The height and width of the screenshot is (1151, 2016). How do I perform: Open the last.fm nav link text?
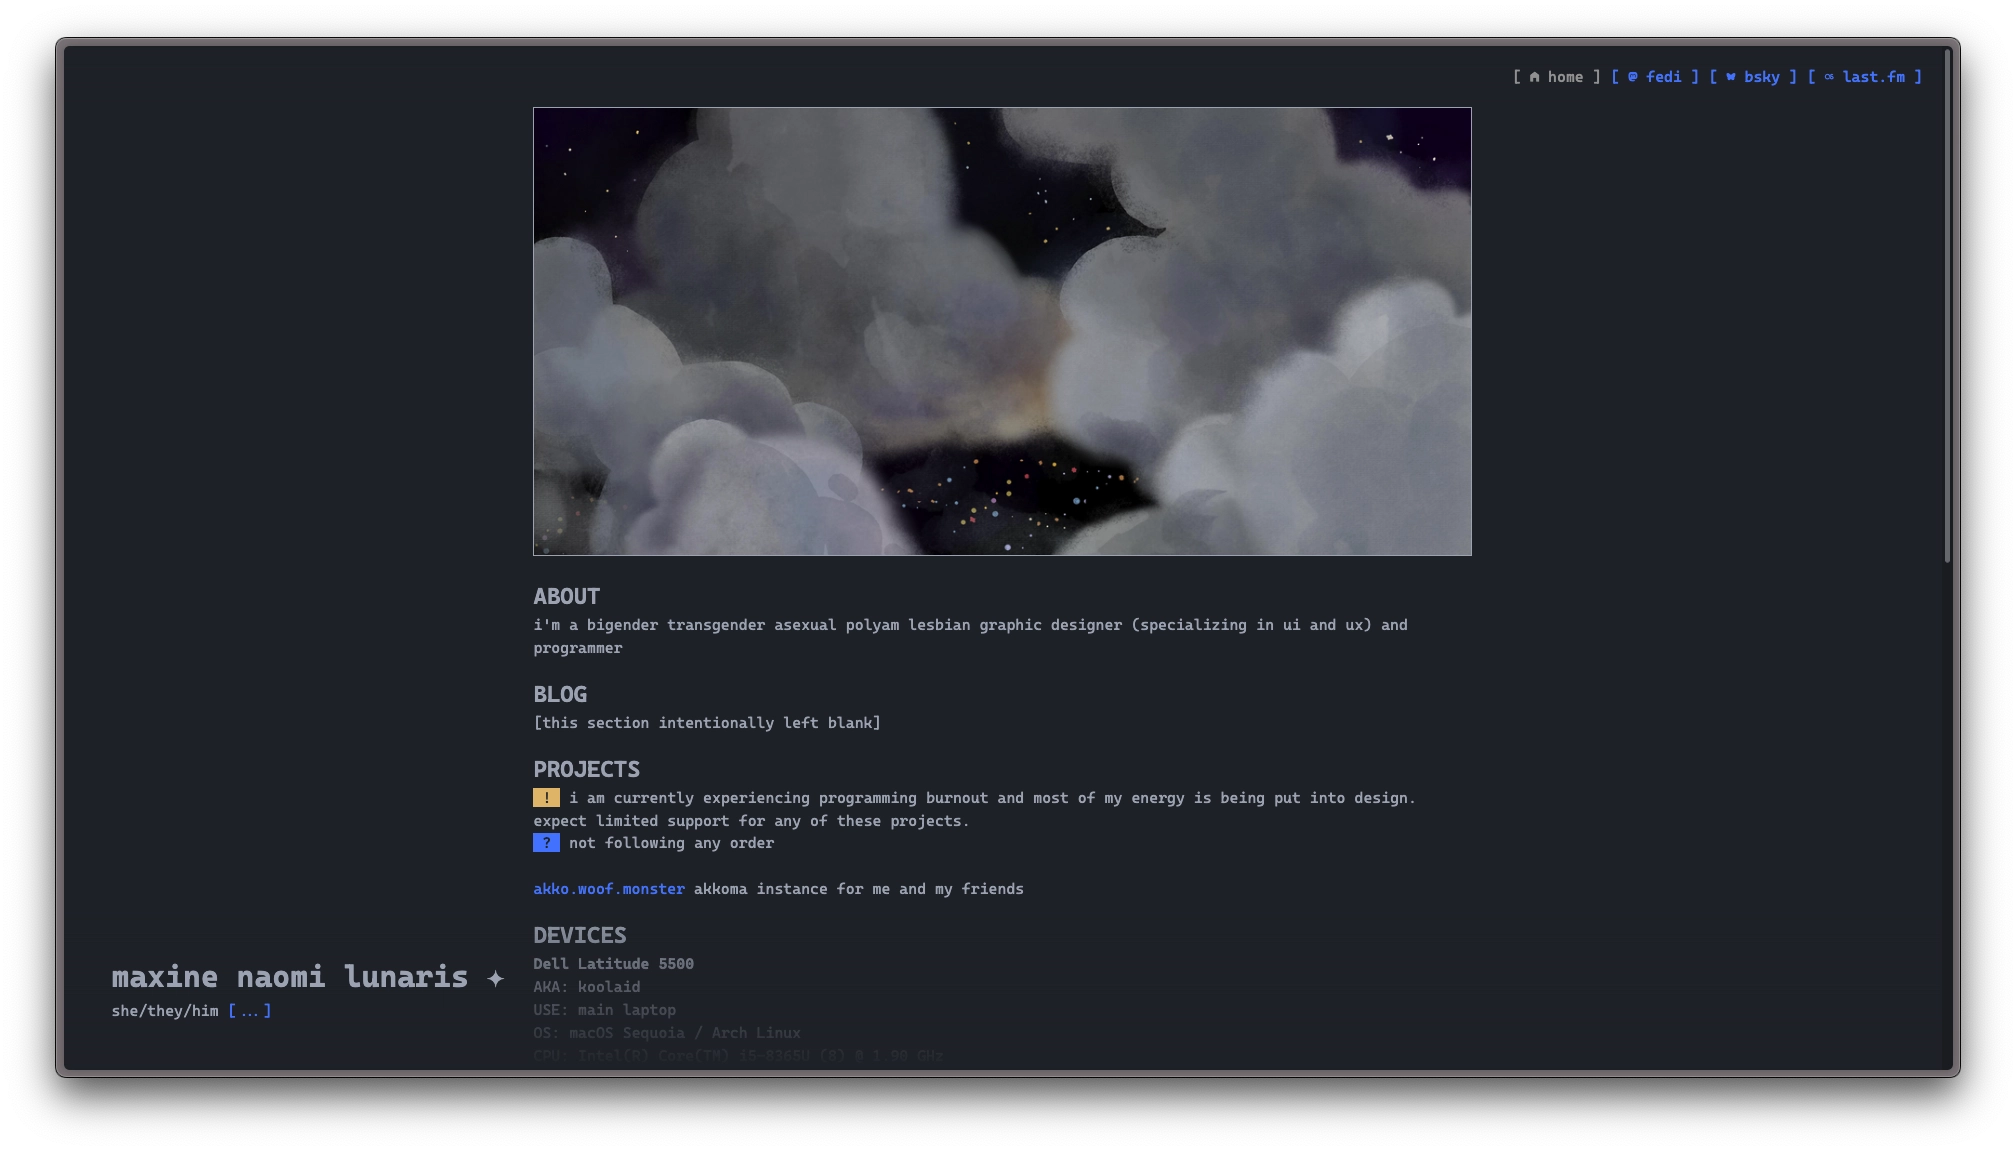coord(1873,77)
